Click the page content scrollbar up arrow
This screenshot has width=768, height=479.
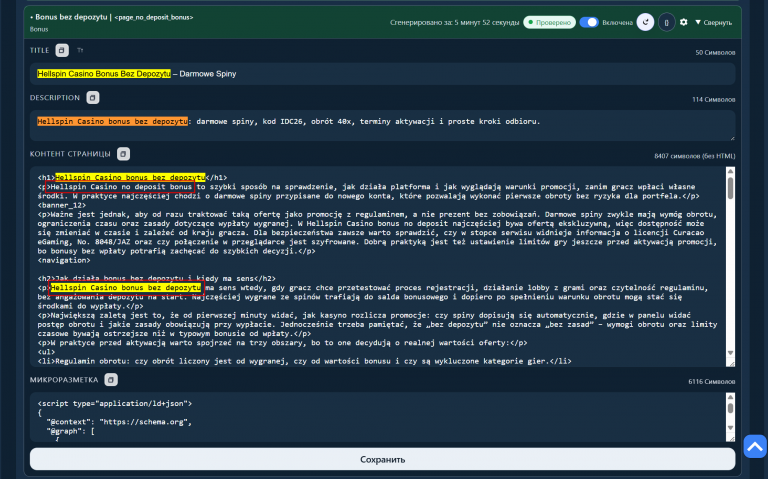pyautogui.click(x=730, y=171)
